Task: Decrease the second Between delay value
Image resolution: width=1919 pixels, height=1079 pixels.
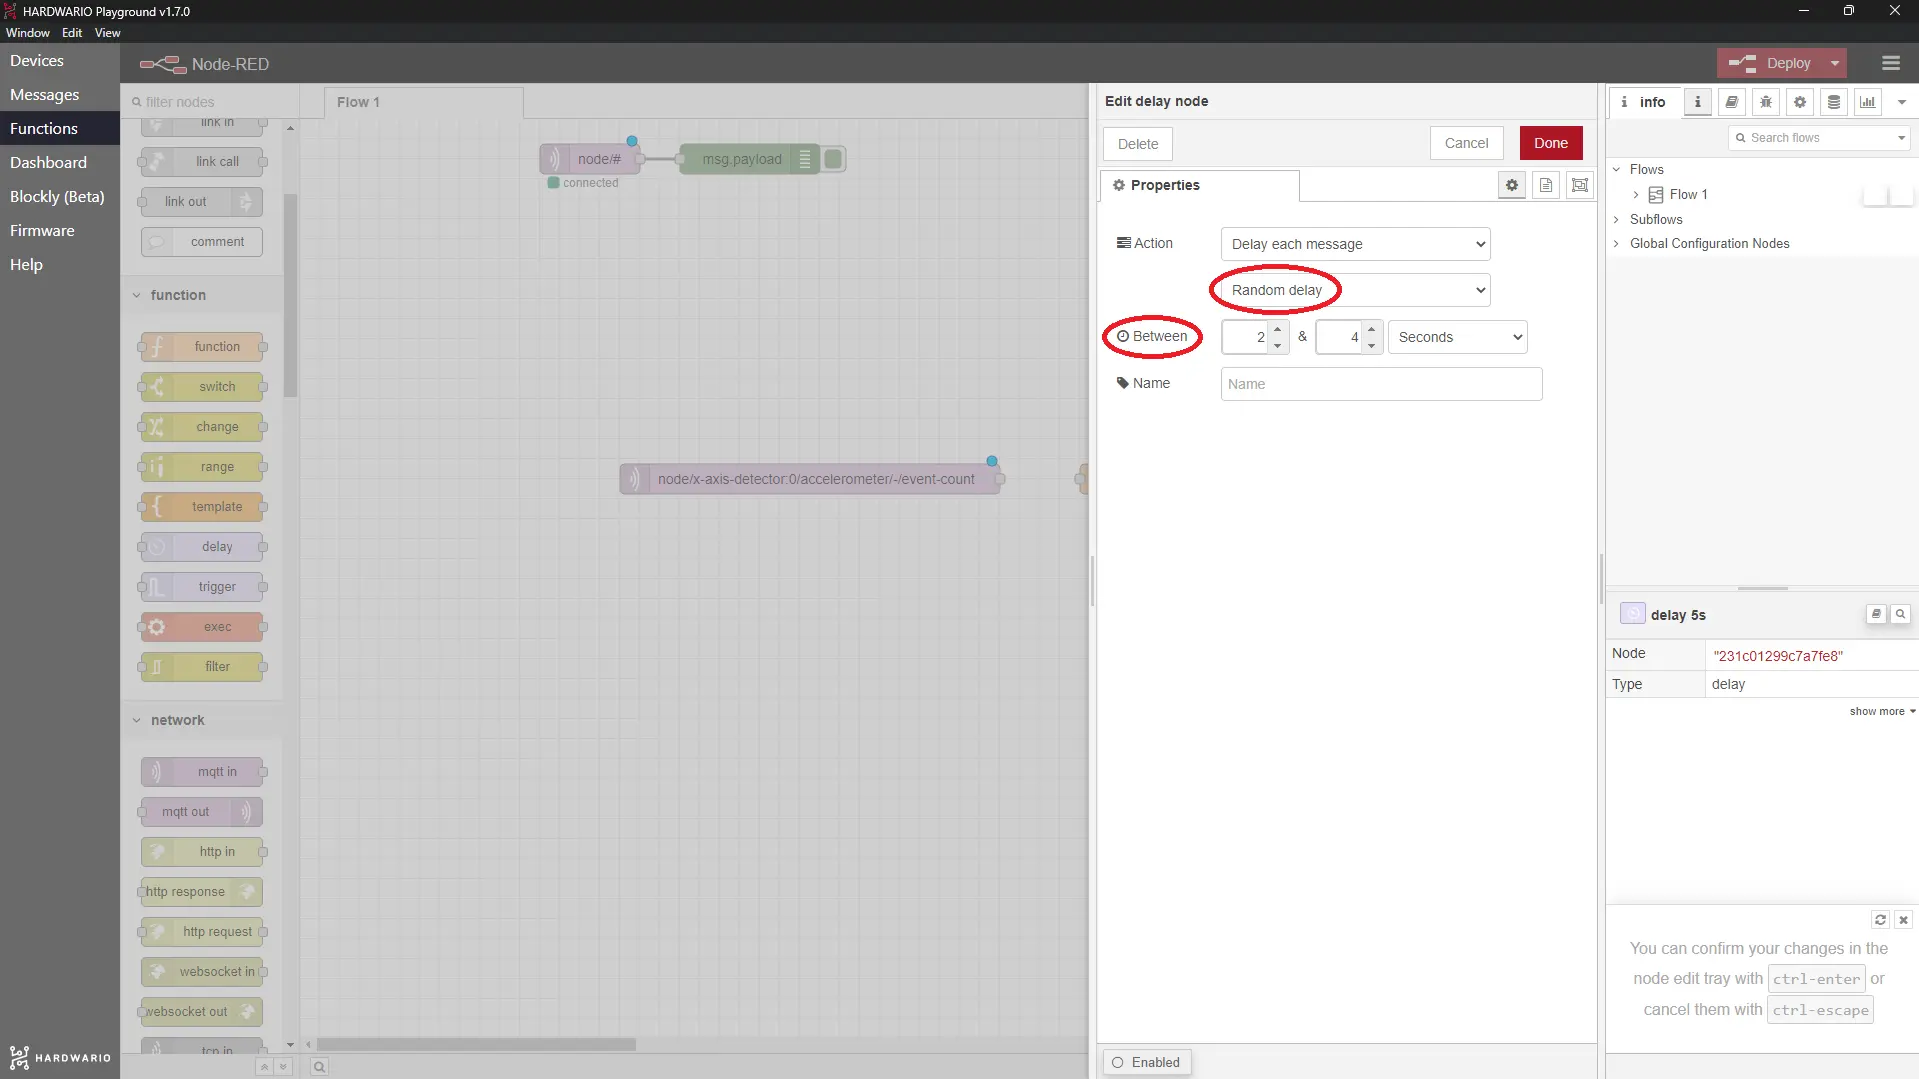Action: 1372,346
